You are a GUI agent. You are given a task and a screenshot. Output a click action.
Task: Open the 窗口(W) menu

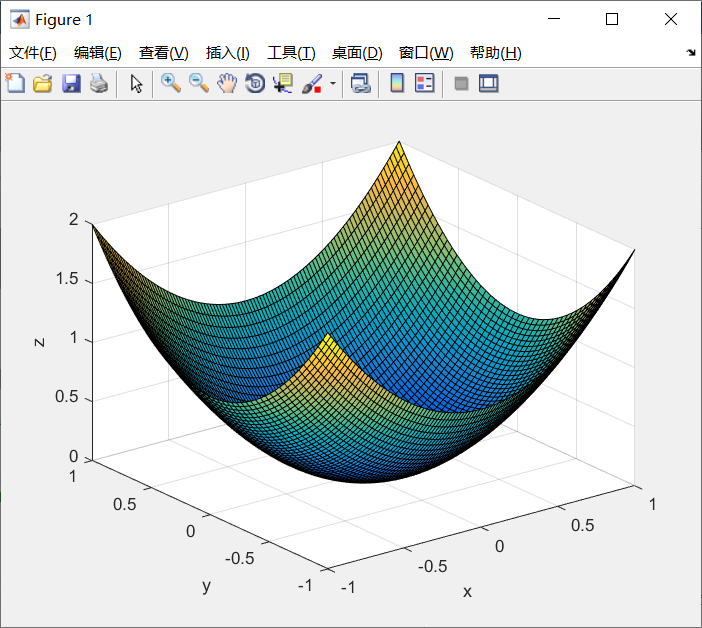[x=426, y=53]
